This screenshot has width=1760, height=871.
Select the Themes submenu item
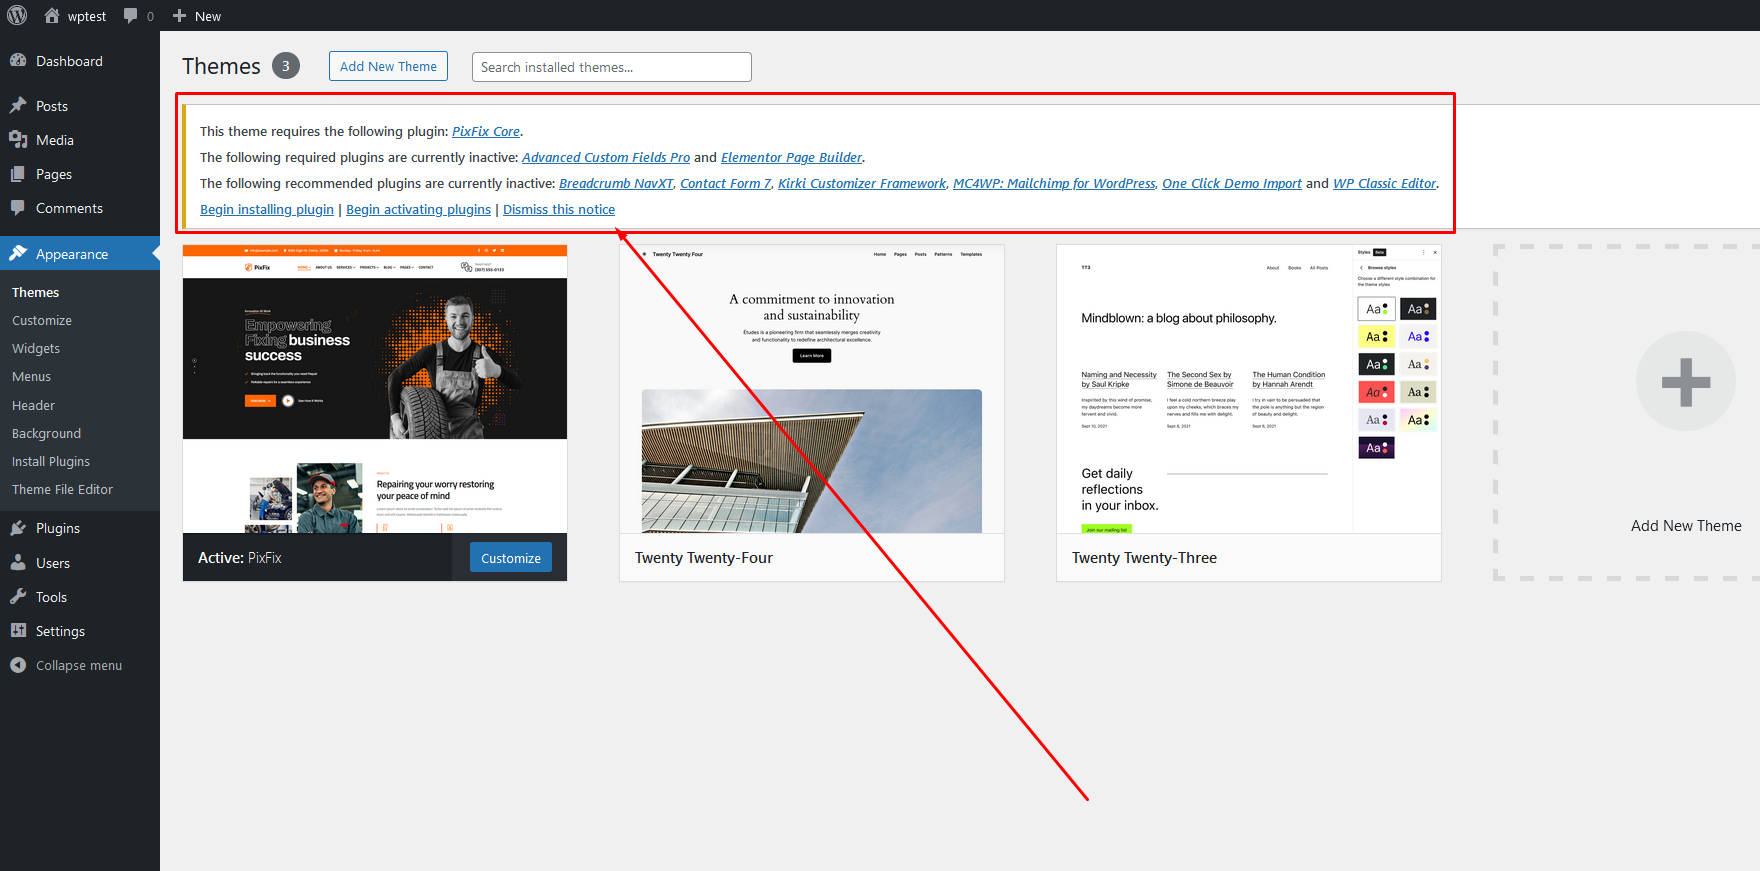tap(35, 292)
